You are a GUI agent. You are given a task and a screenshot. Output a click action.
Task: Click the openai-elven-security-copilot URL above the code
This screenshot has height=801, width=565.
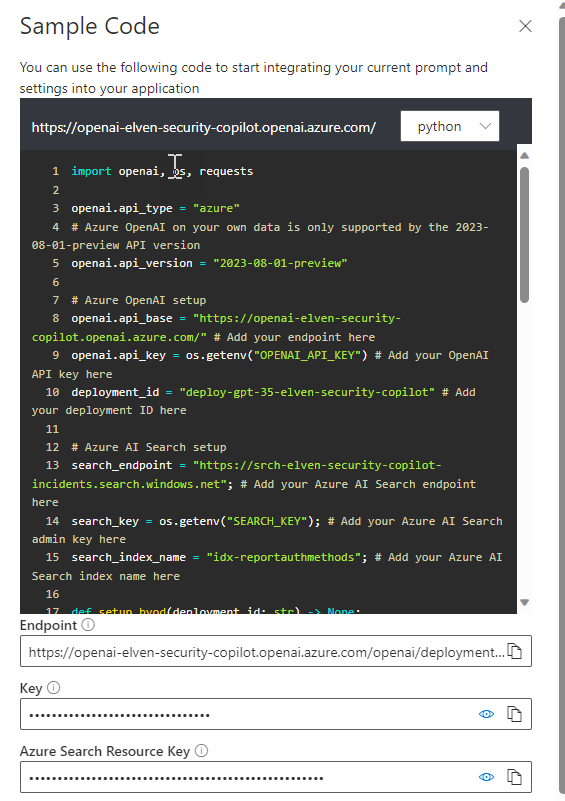tap(203, 127)
